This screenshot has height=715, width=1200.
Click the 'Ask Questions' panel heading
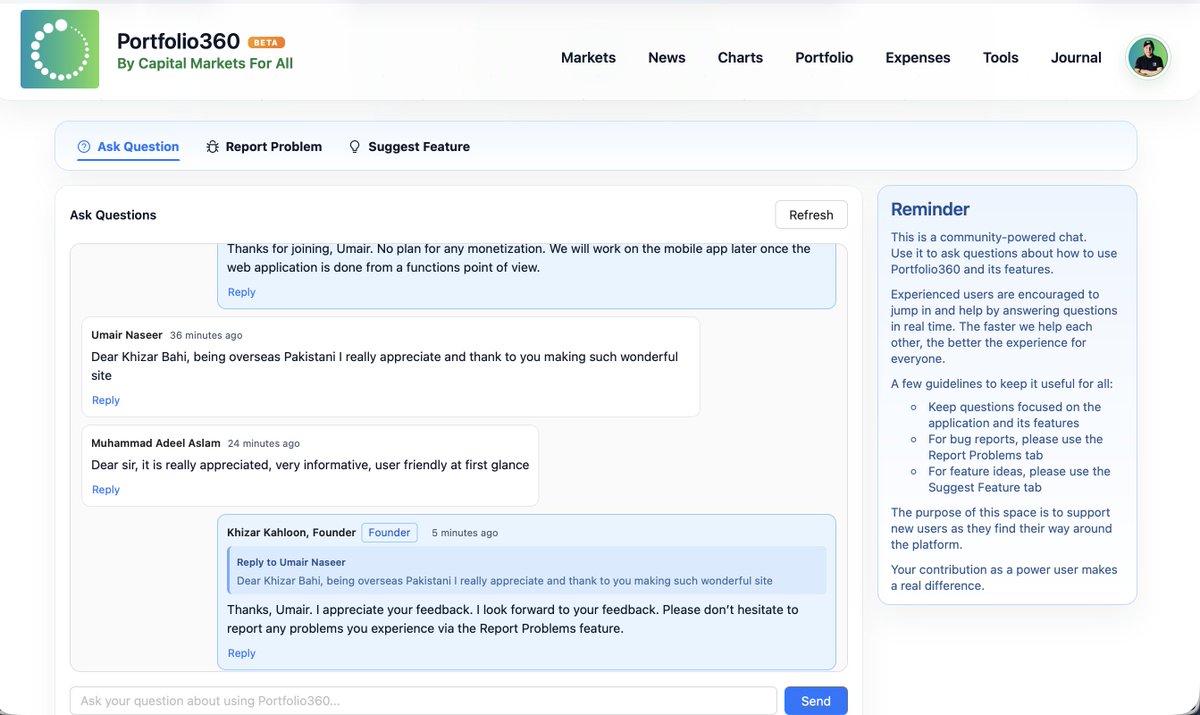[113, 215]
